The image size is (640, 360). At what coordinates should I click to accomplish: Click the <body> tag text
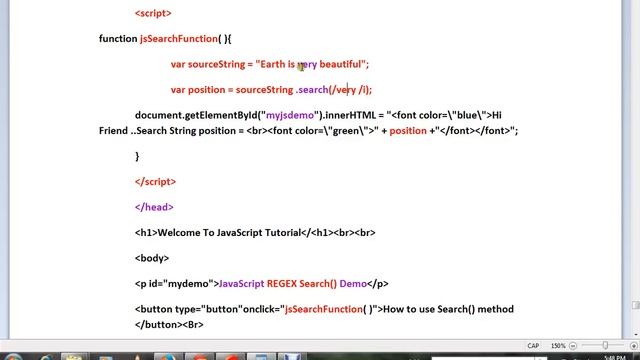click(x=152, y=258)
